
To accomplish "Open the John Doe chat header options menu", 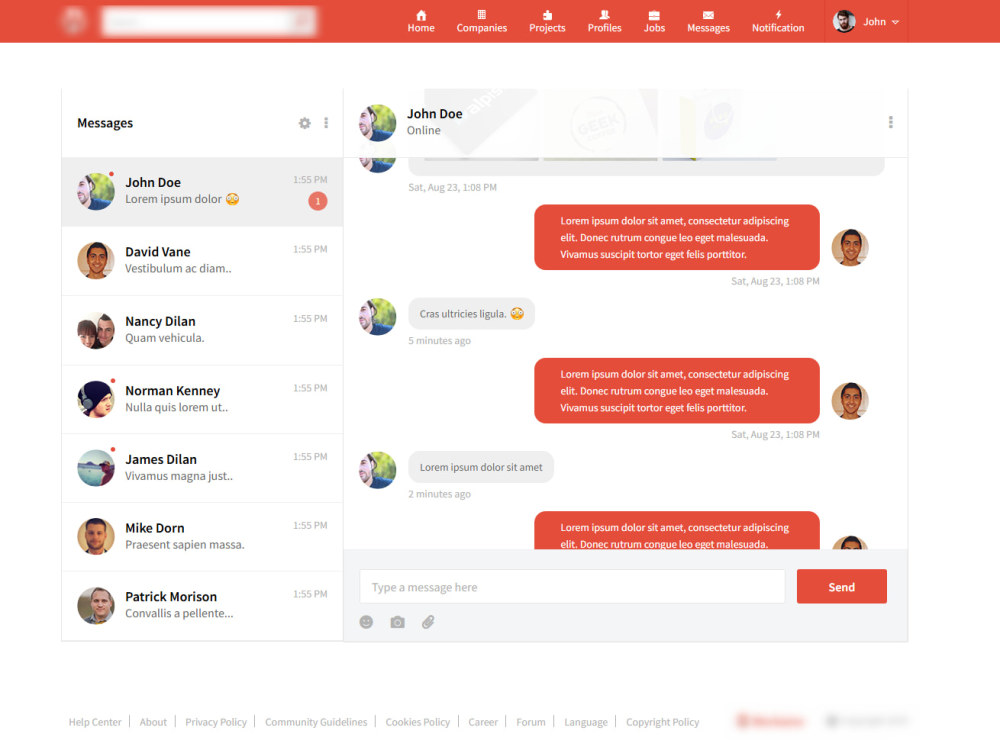I will [x=890, y=122].
